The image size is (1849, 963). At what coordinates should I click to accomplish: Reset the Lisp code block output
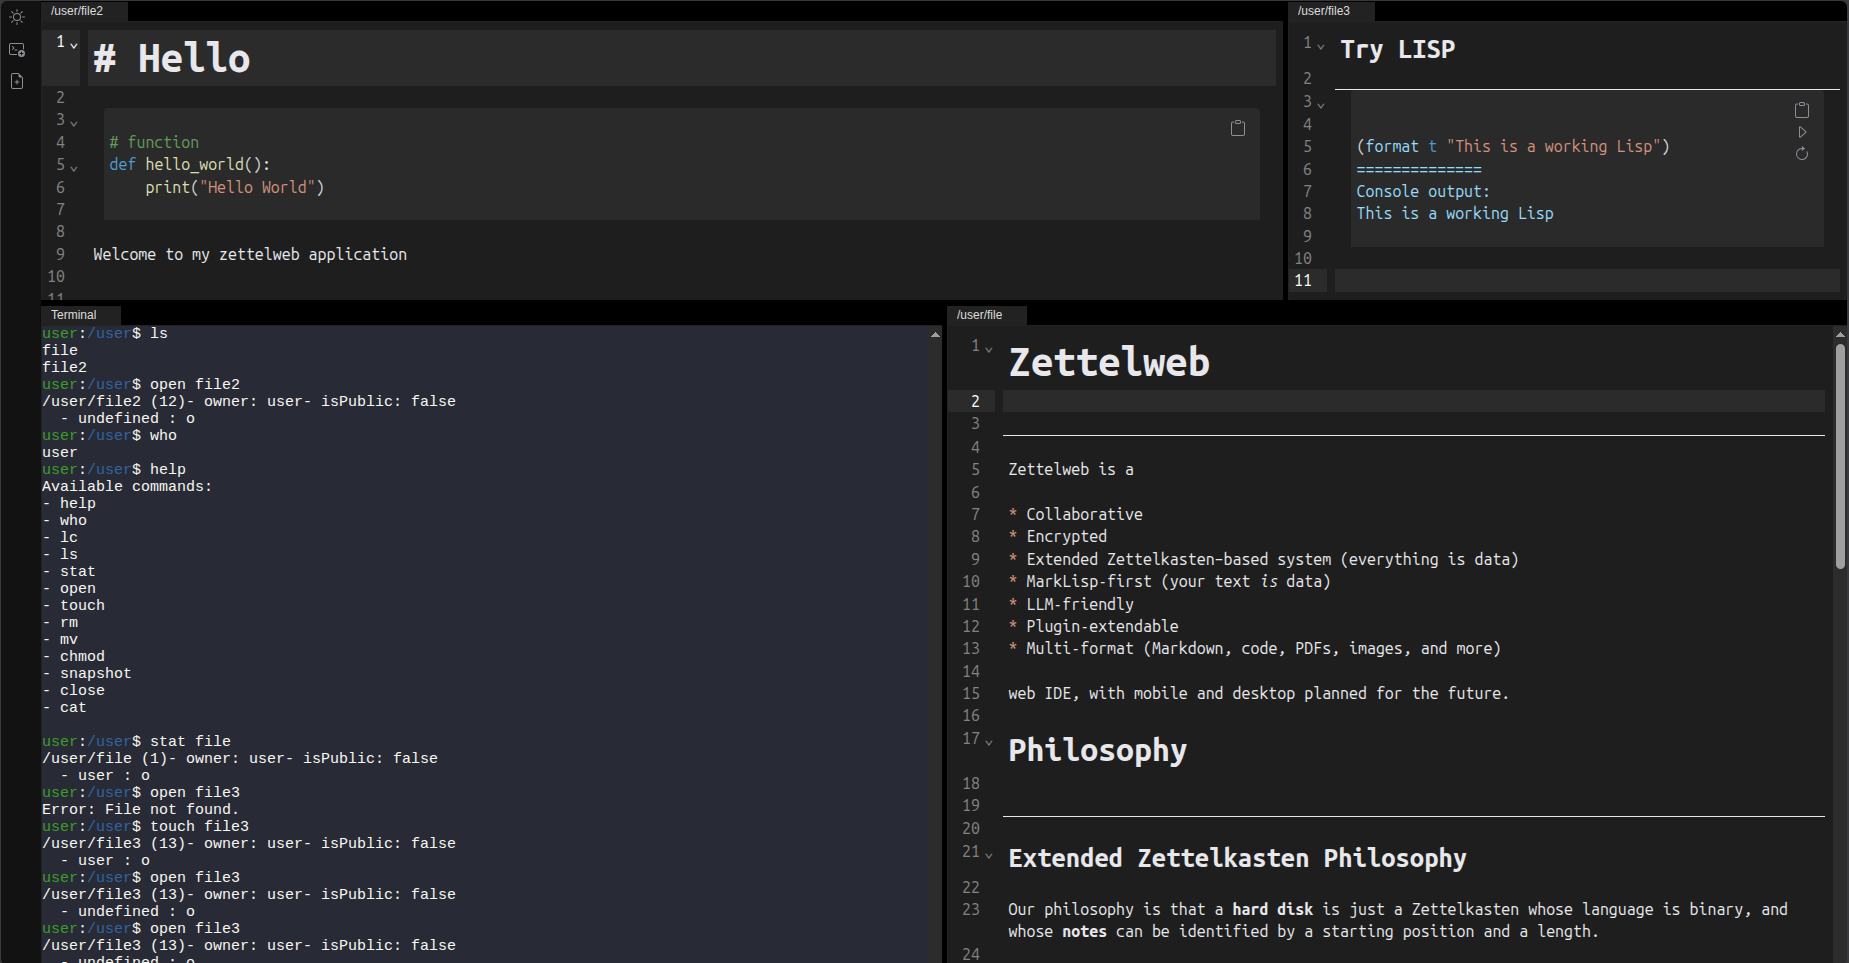click(1802, 154)
